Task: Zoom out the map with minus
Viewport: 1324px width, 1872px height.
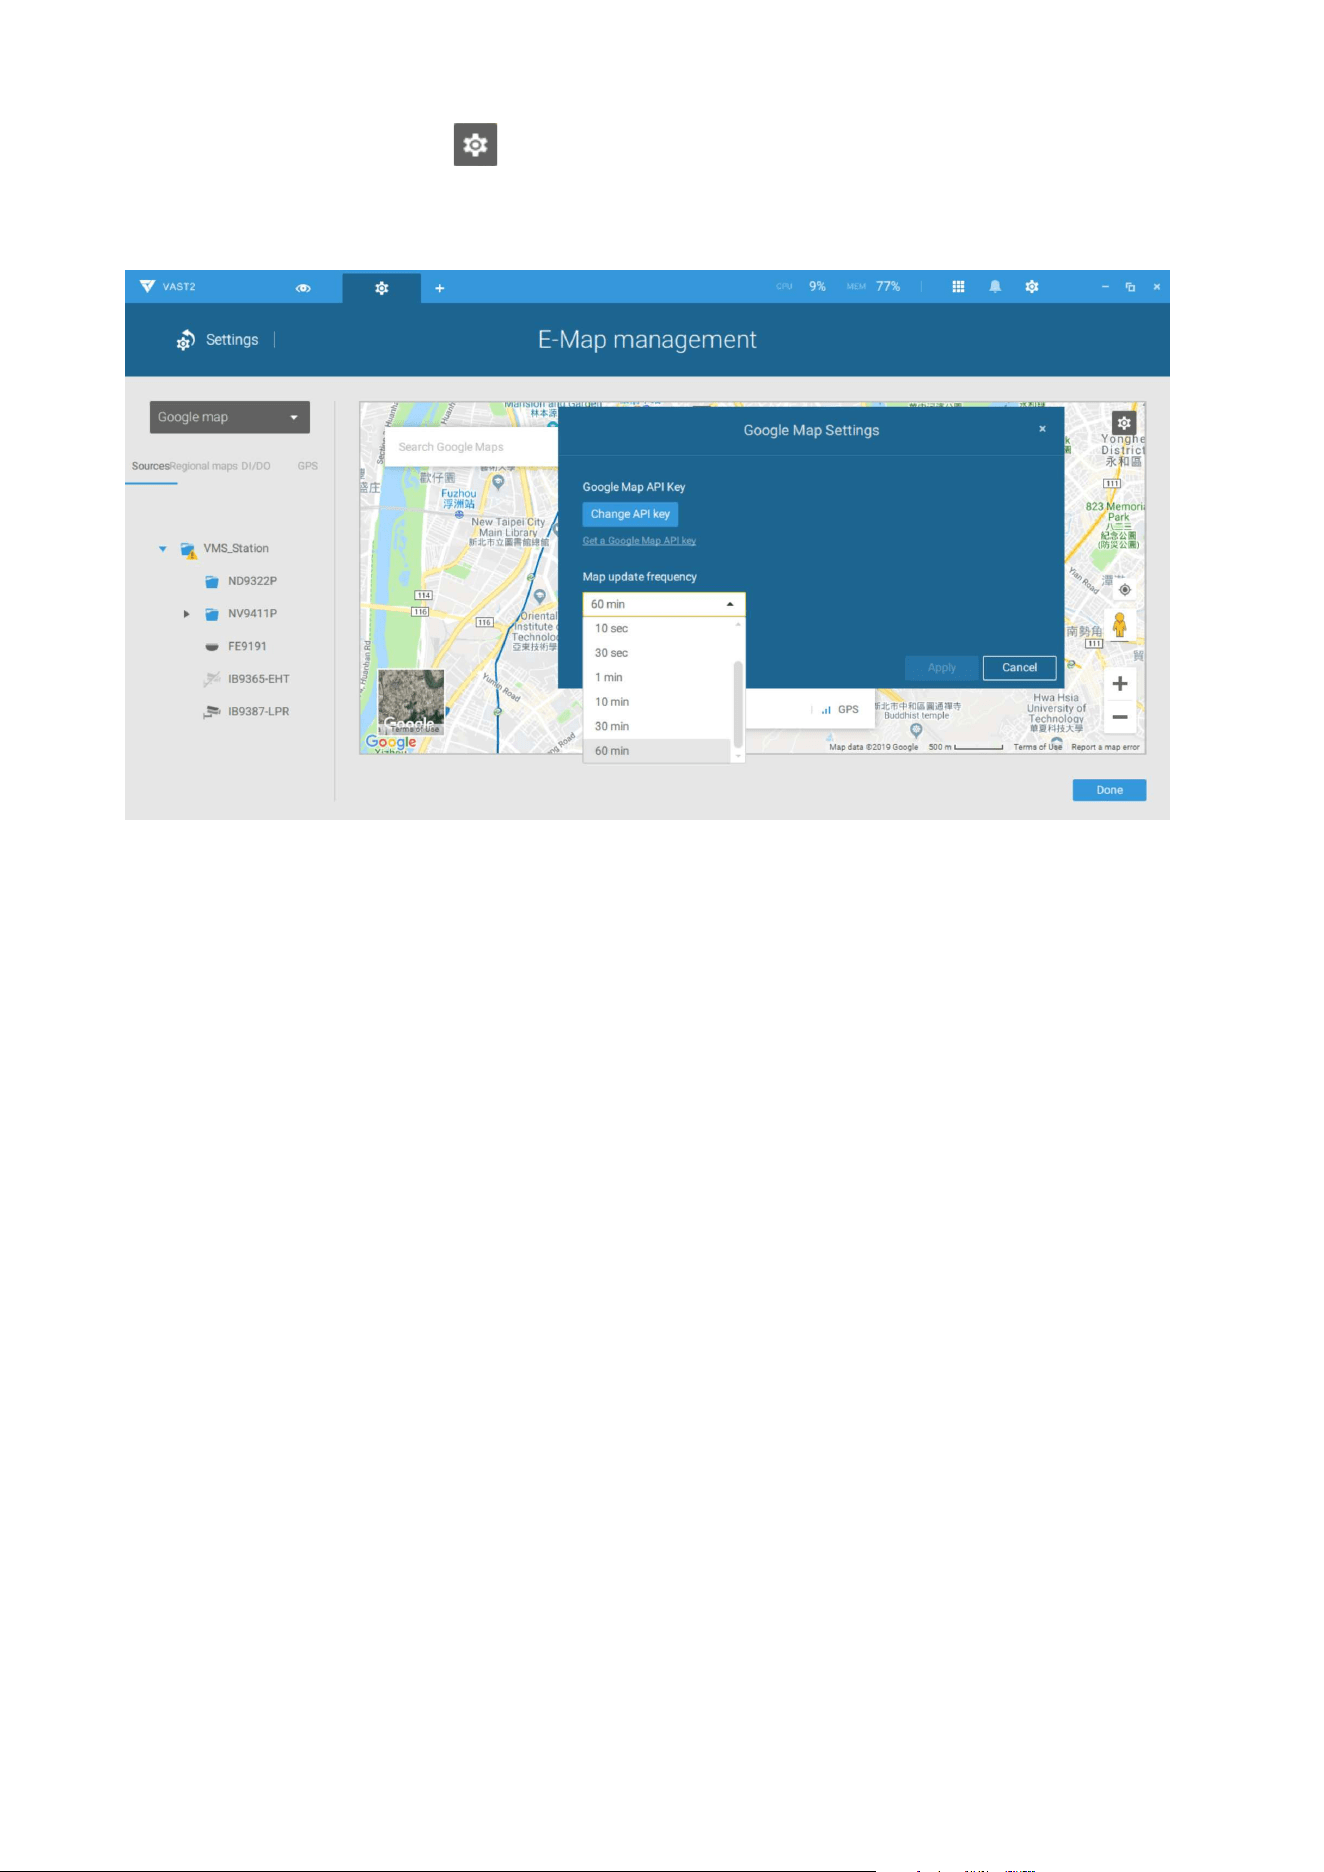Action: 1120,717
